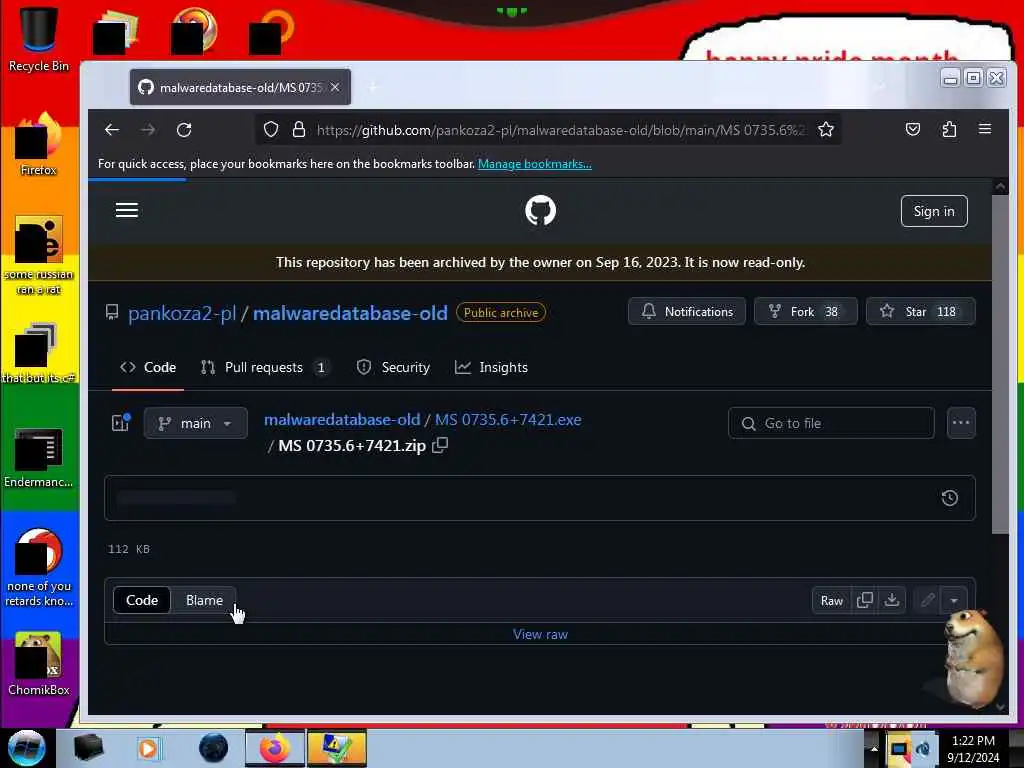Click the Firefox taskbar button
The image size is (1024, 768).
pyautogui.click(x=275, y=748)
